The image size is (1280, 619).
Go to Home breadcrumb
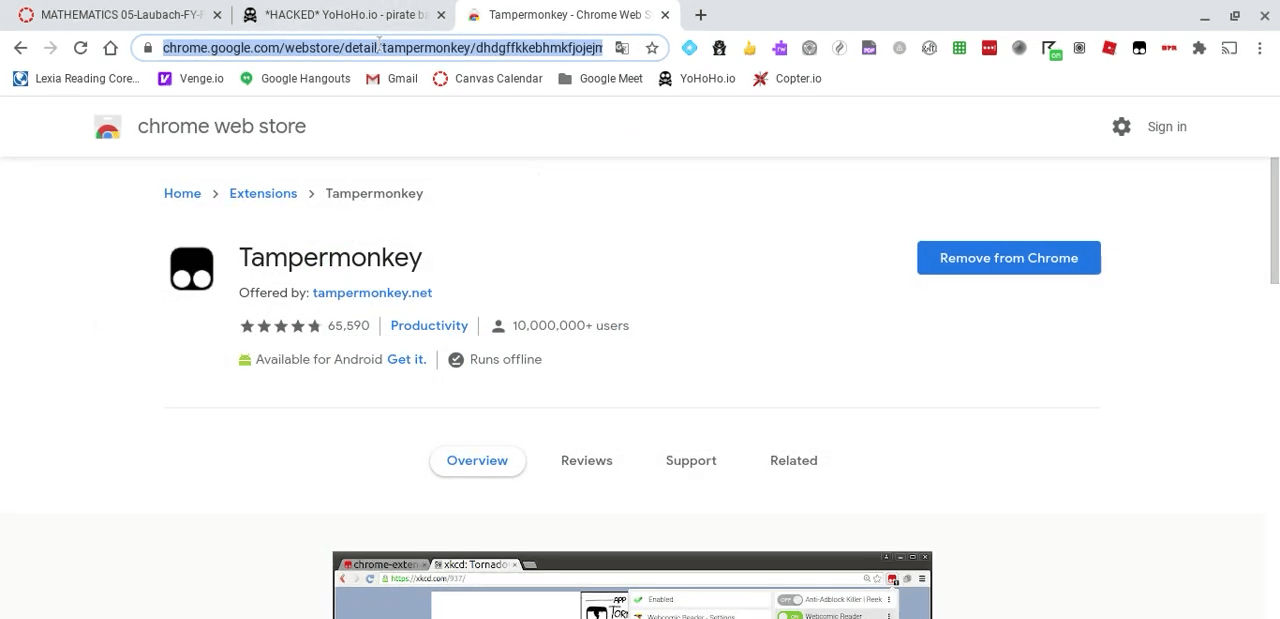[x=182, y=193]
